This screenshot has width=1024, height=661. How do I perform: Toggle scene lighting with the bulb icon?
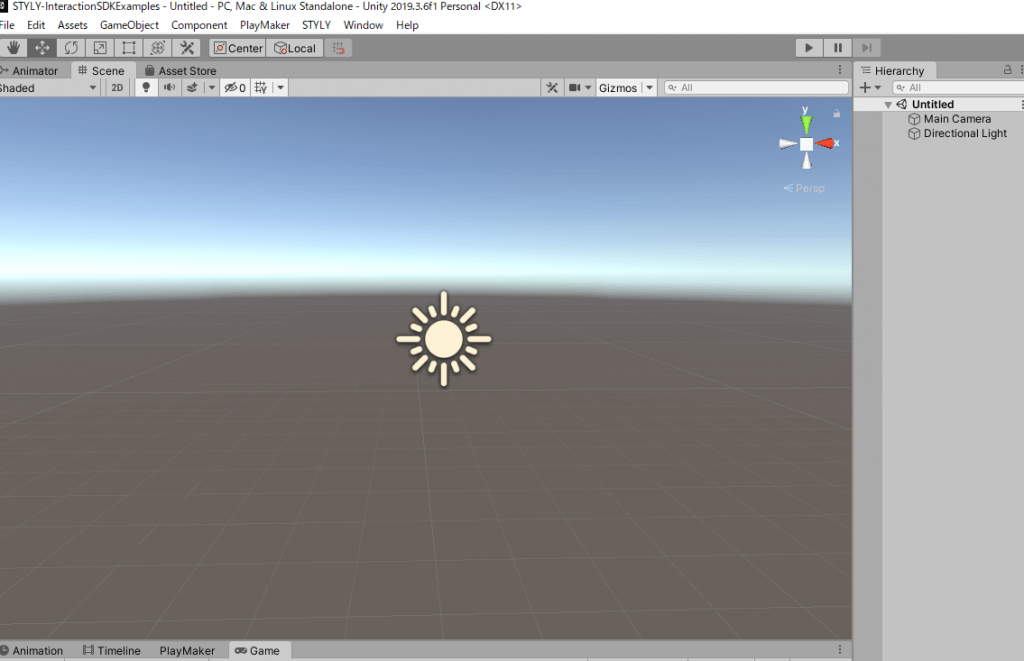point(145,87)
